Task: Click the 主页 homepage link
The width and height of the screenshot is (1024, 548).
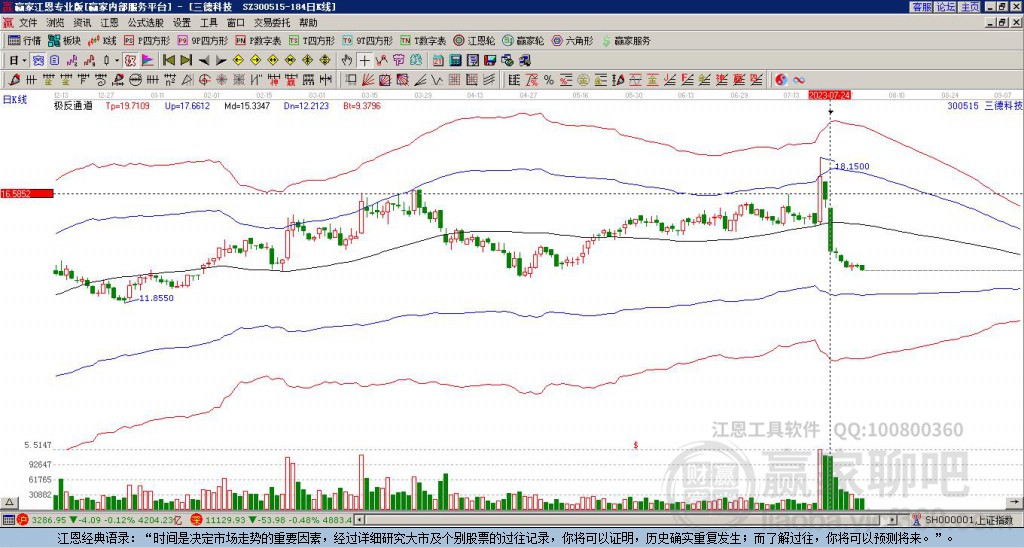Action: [x=969, y=7]
